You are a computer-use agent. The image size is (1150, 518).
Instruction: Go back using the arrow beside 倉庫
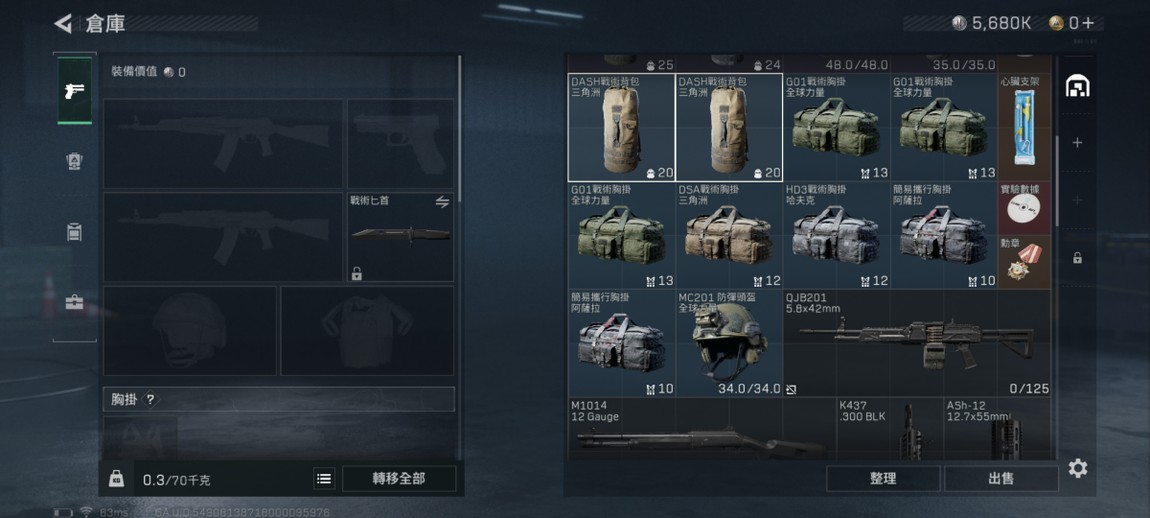point(63,23)
